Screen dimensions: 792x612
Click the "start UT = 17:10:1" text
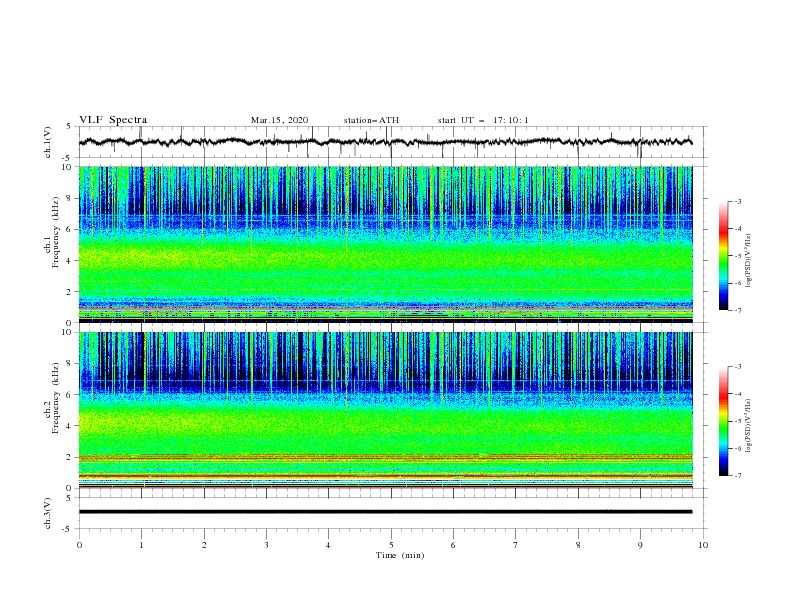[x=483, y=120]
